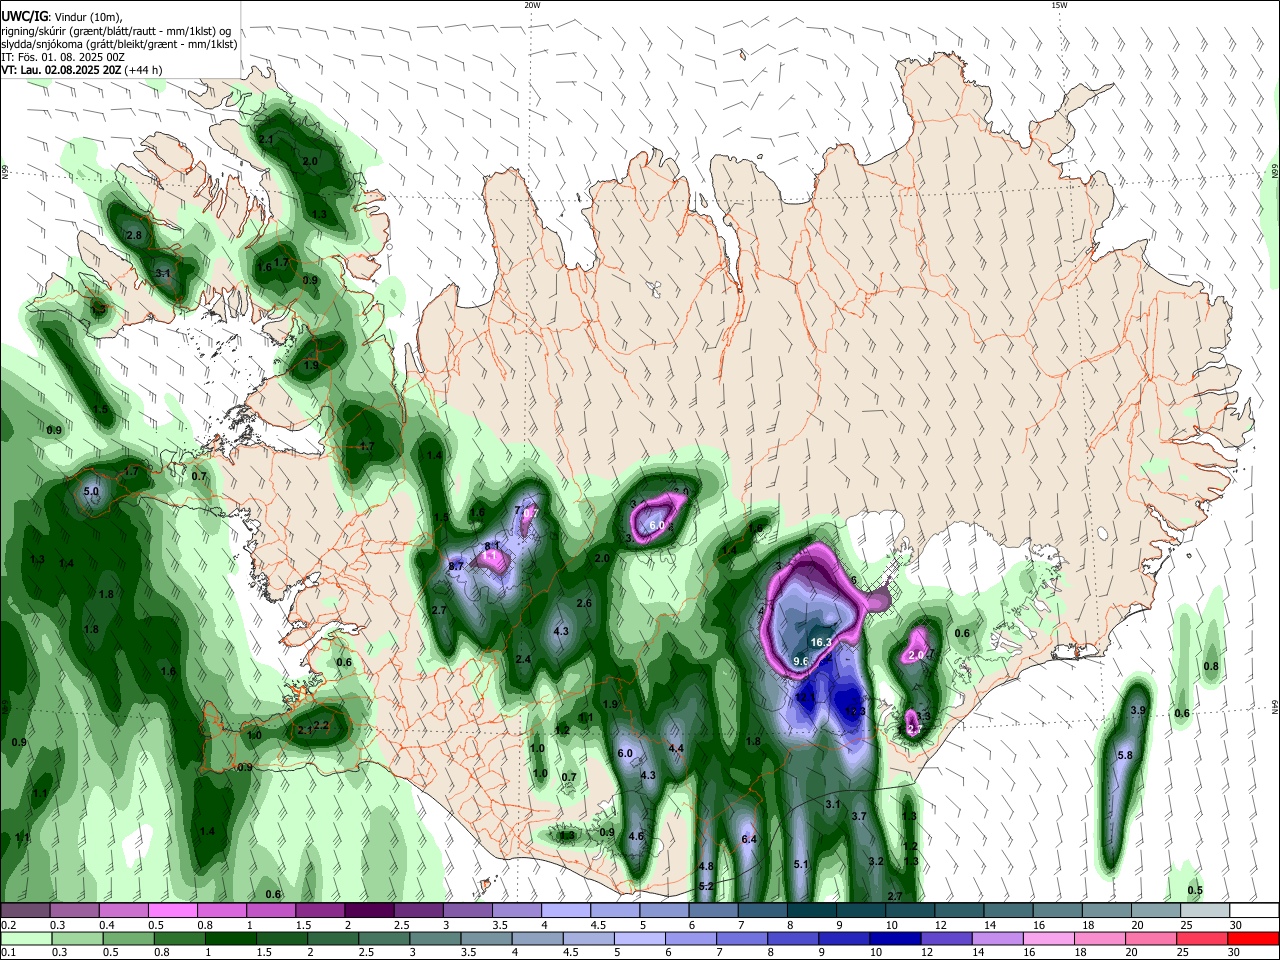Pick the dark teal swatch labeled 9, upper legend row

[x=862, y=911]
